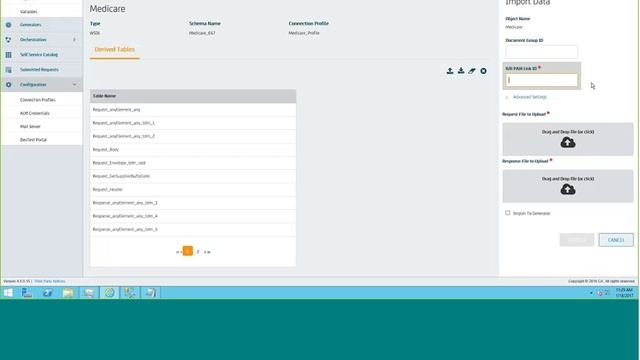Select the Request_anyElement_any table row
The height and width of the screenshot is (360, 640).
(x=193, y=109)
